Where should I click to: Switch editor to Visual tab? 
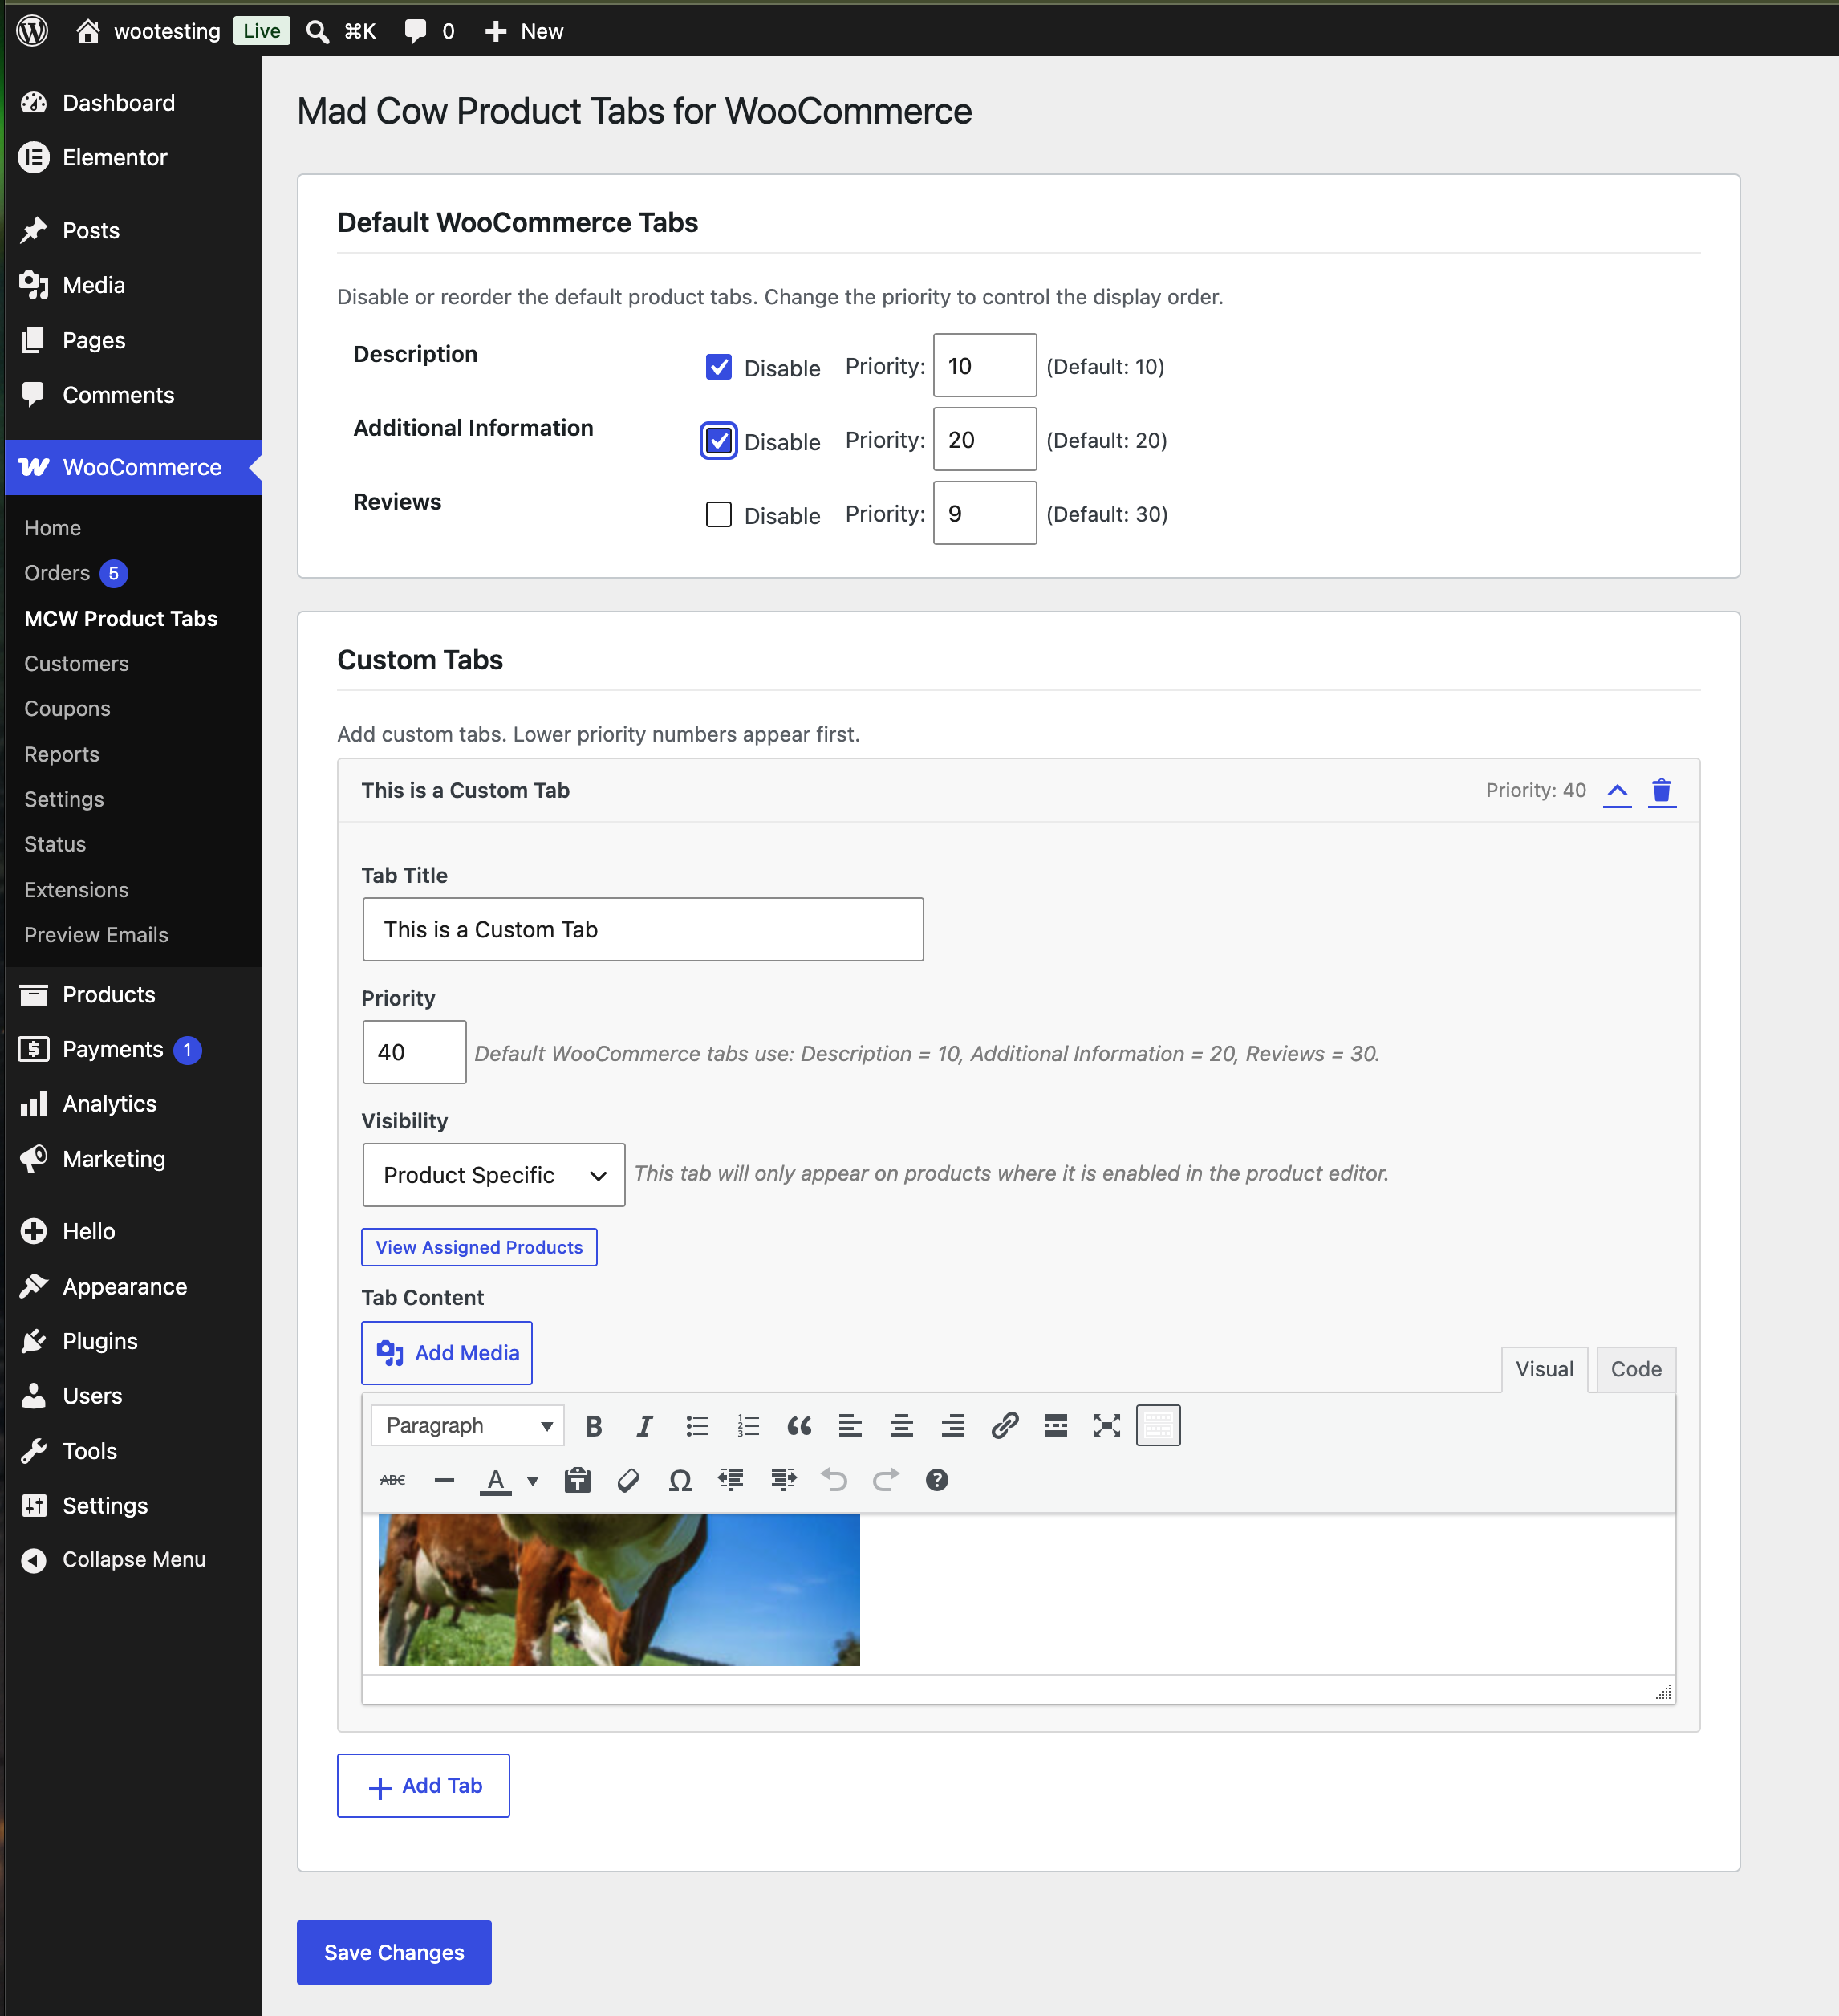point(1544,1370)
